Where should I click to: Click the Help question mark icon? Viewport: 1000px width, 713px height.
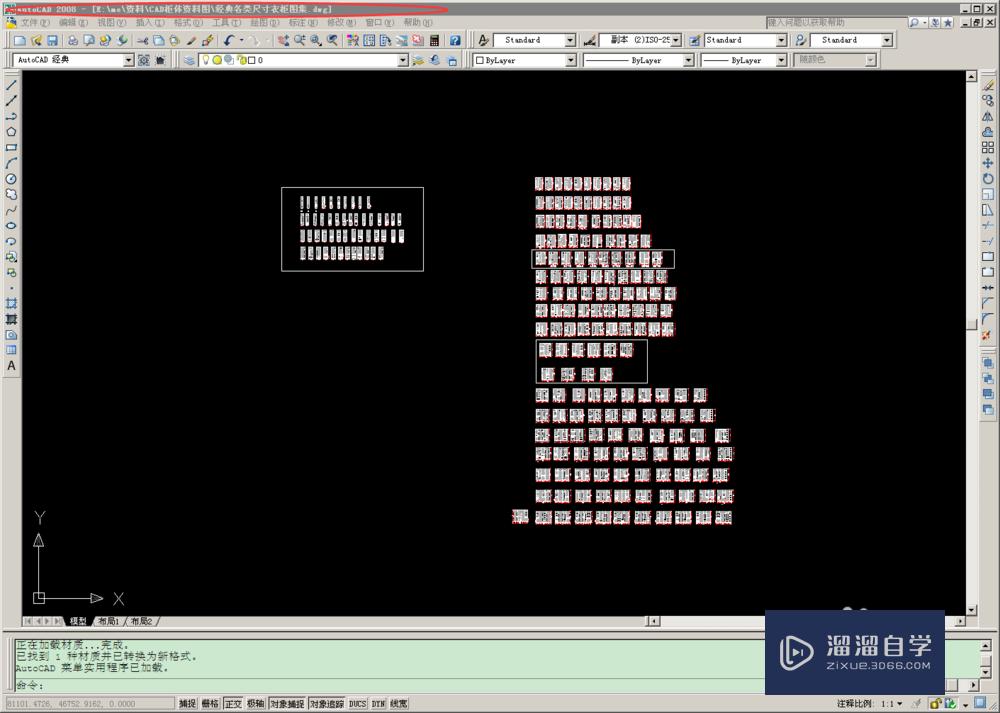(455, 40)
